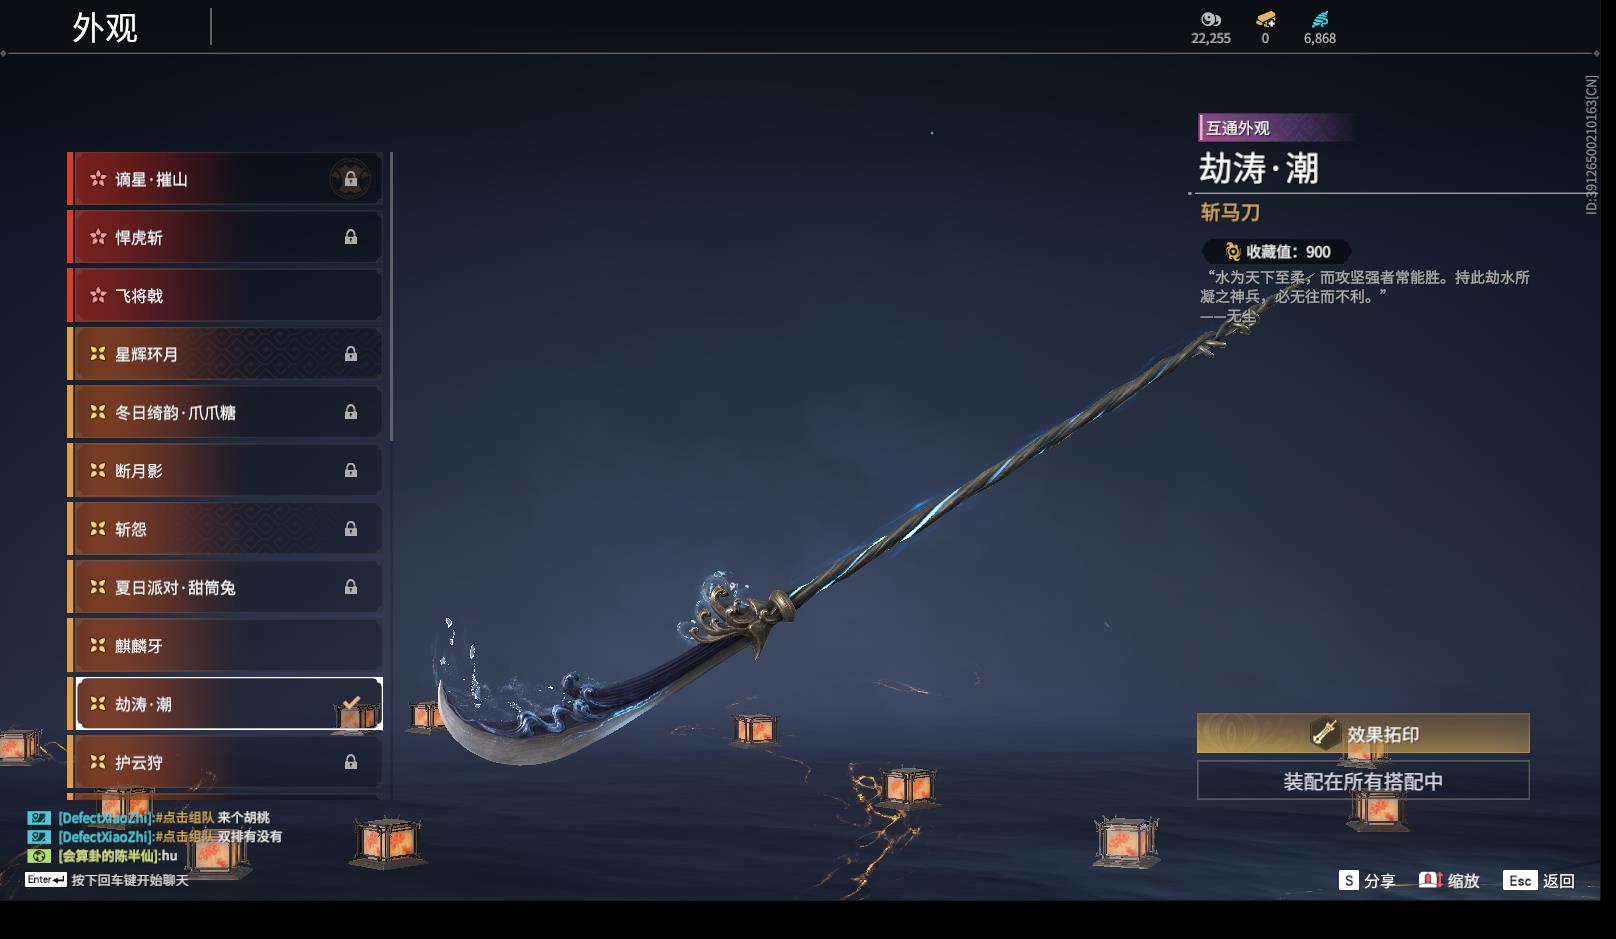Click the gold ticket currency icon
This screenshot has width=1616, height=939.
click(1265, 19)
